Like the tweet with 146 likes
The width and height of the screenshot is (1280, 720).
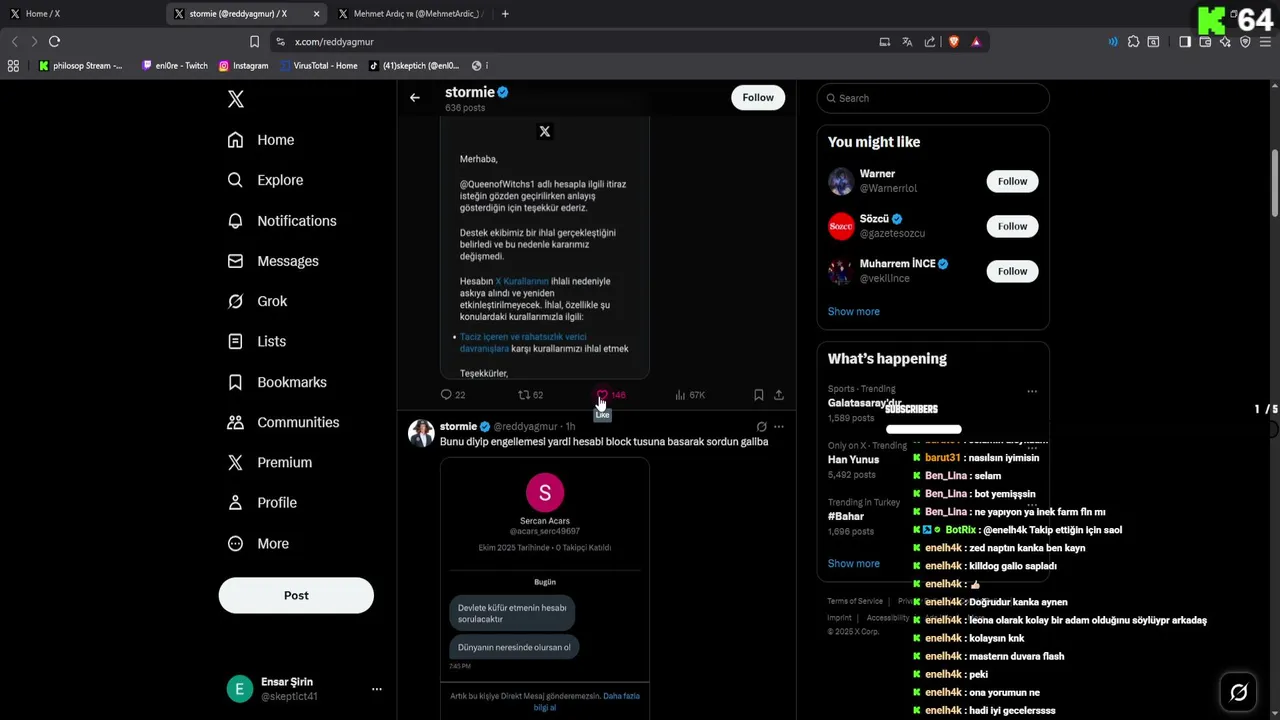coord(610,395)
